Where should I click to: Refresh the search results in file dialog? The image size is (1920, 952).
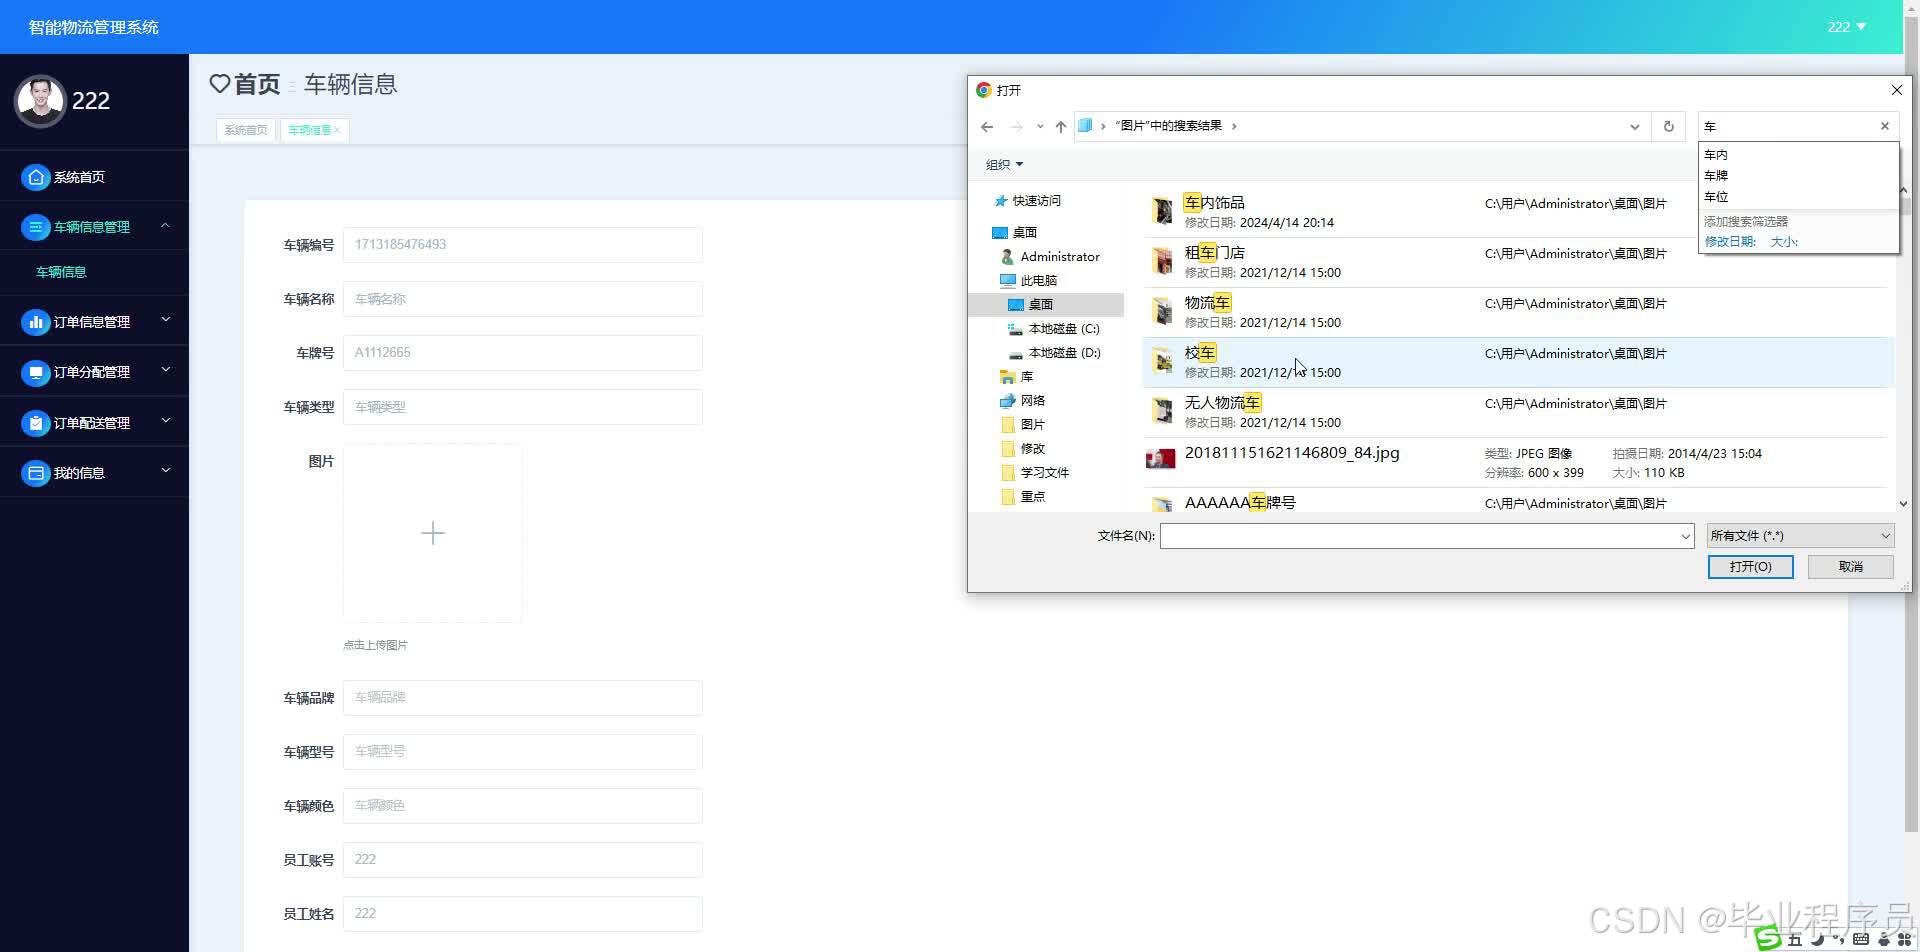1668,127
